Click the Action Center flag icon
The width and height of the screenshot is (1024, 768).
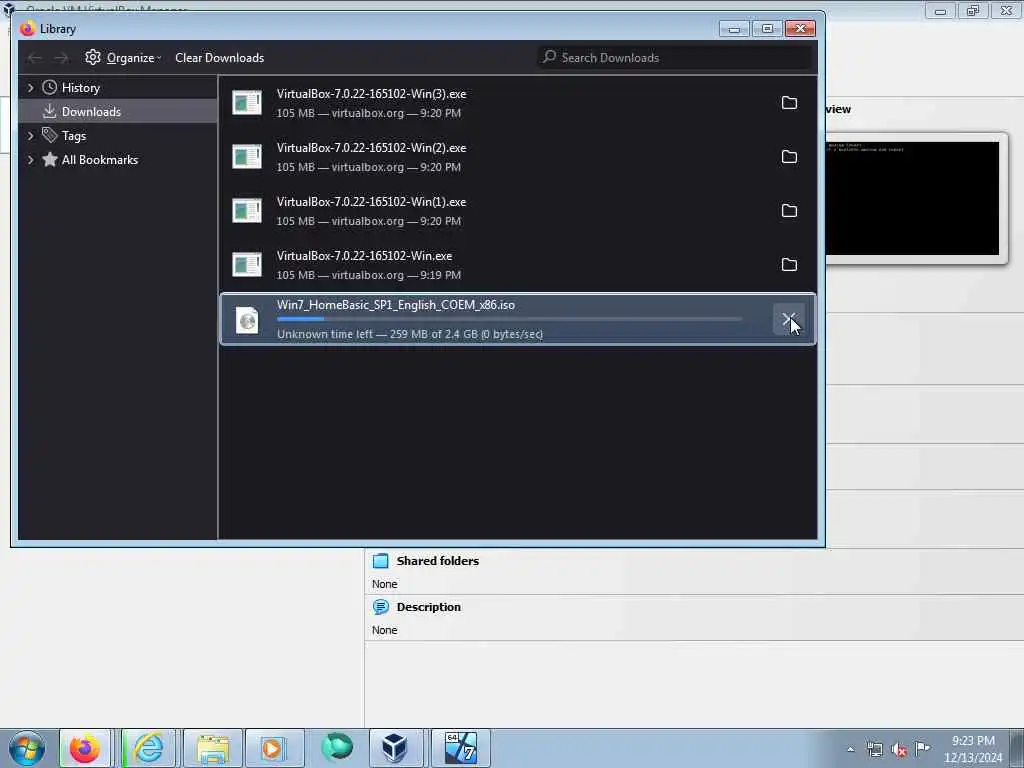(x=922, y=749)
